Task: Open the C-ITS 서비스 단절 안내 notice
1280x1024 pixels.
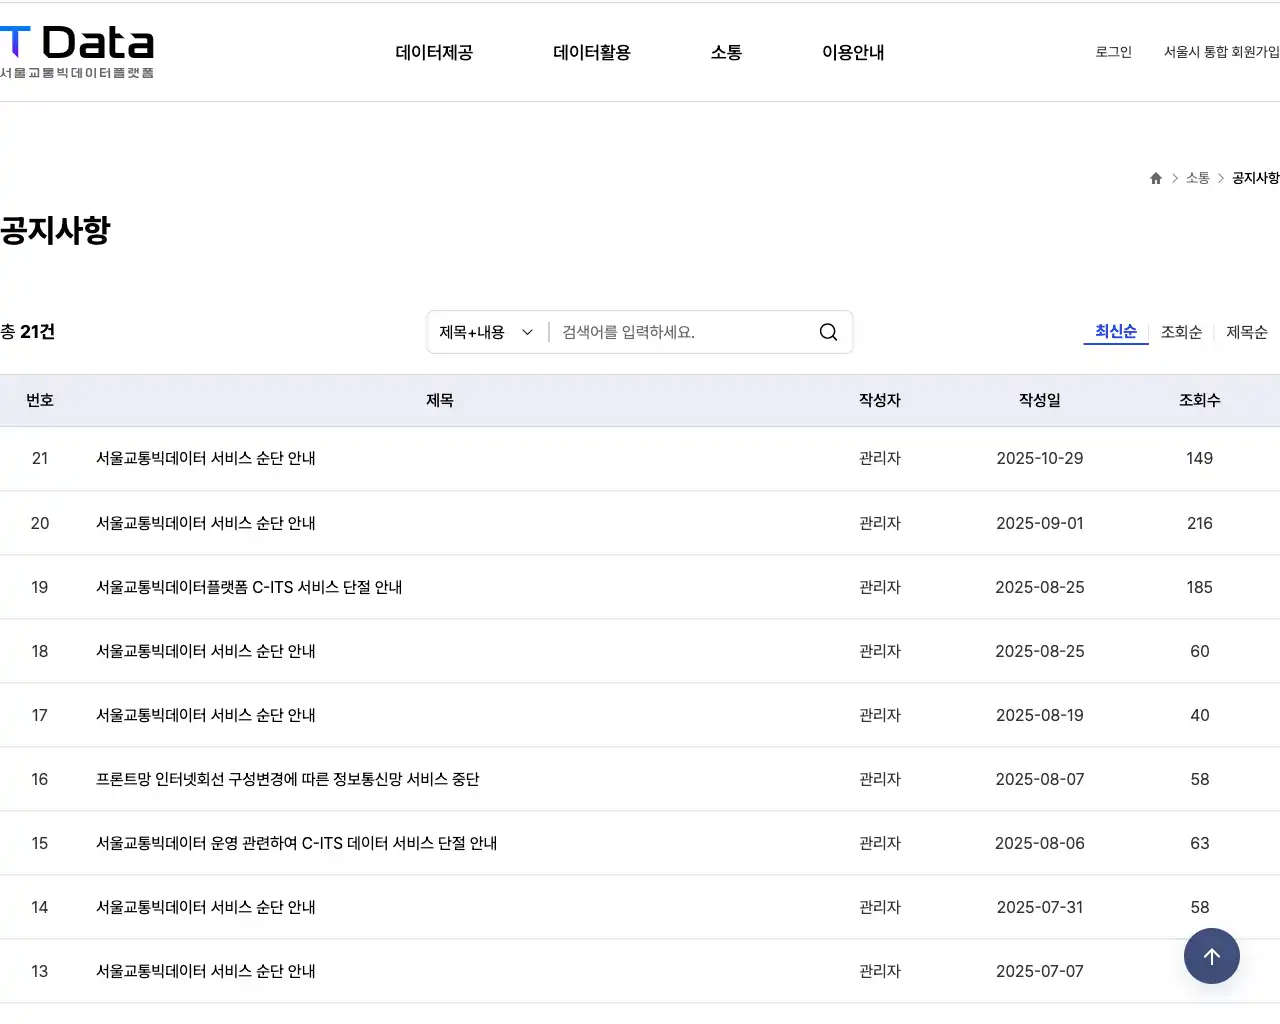Action: click(246, 587)
